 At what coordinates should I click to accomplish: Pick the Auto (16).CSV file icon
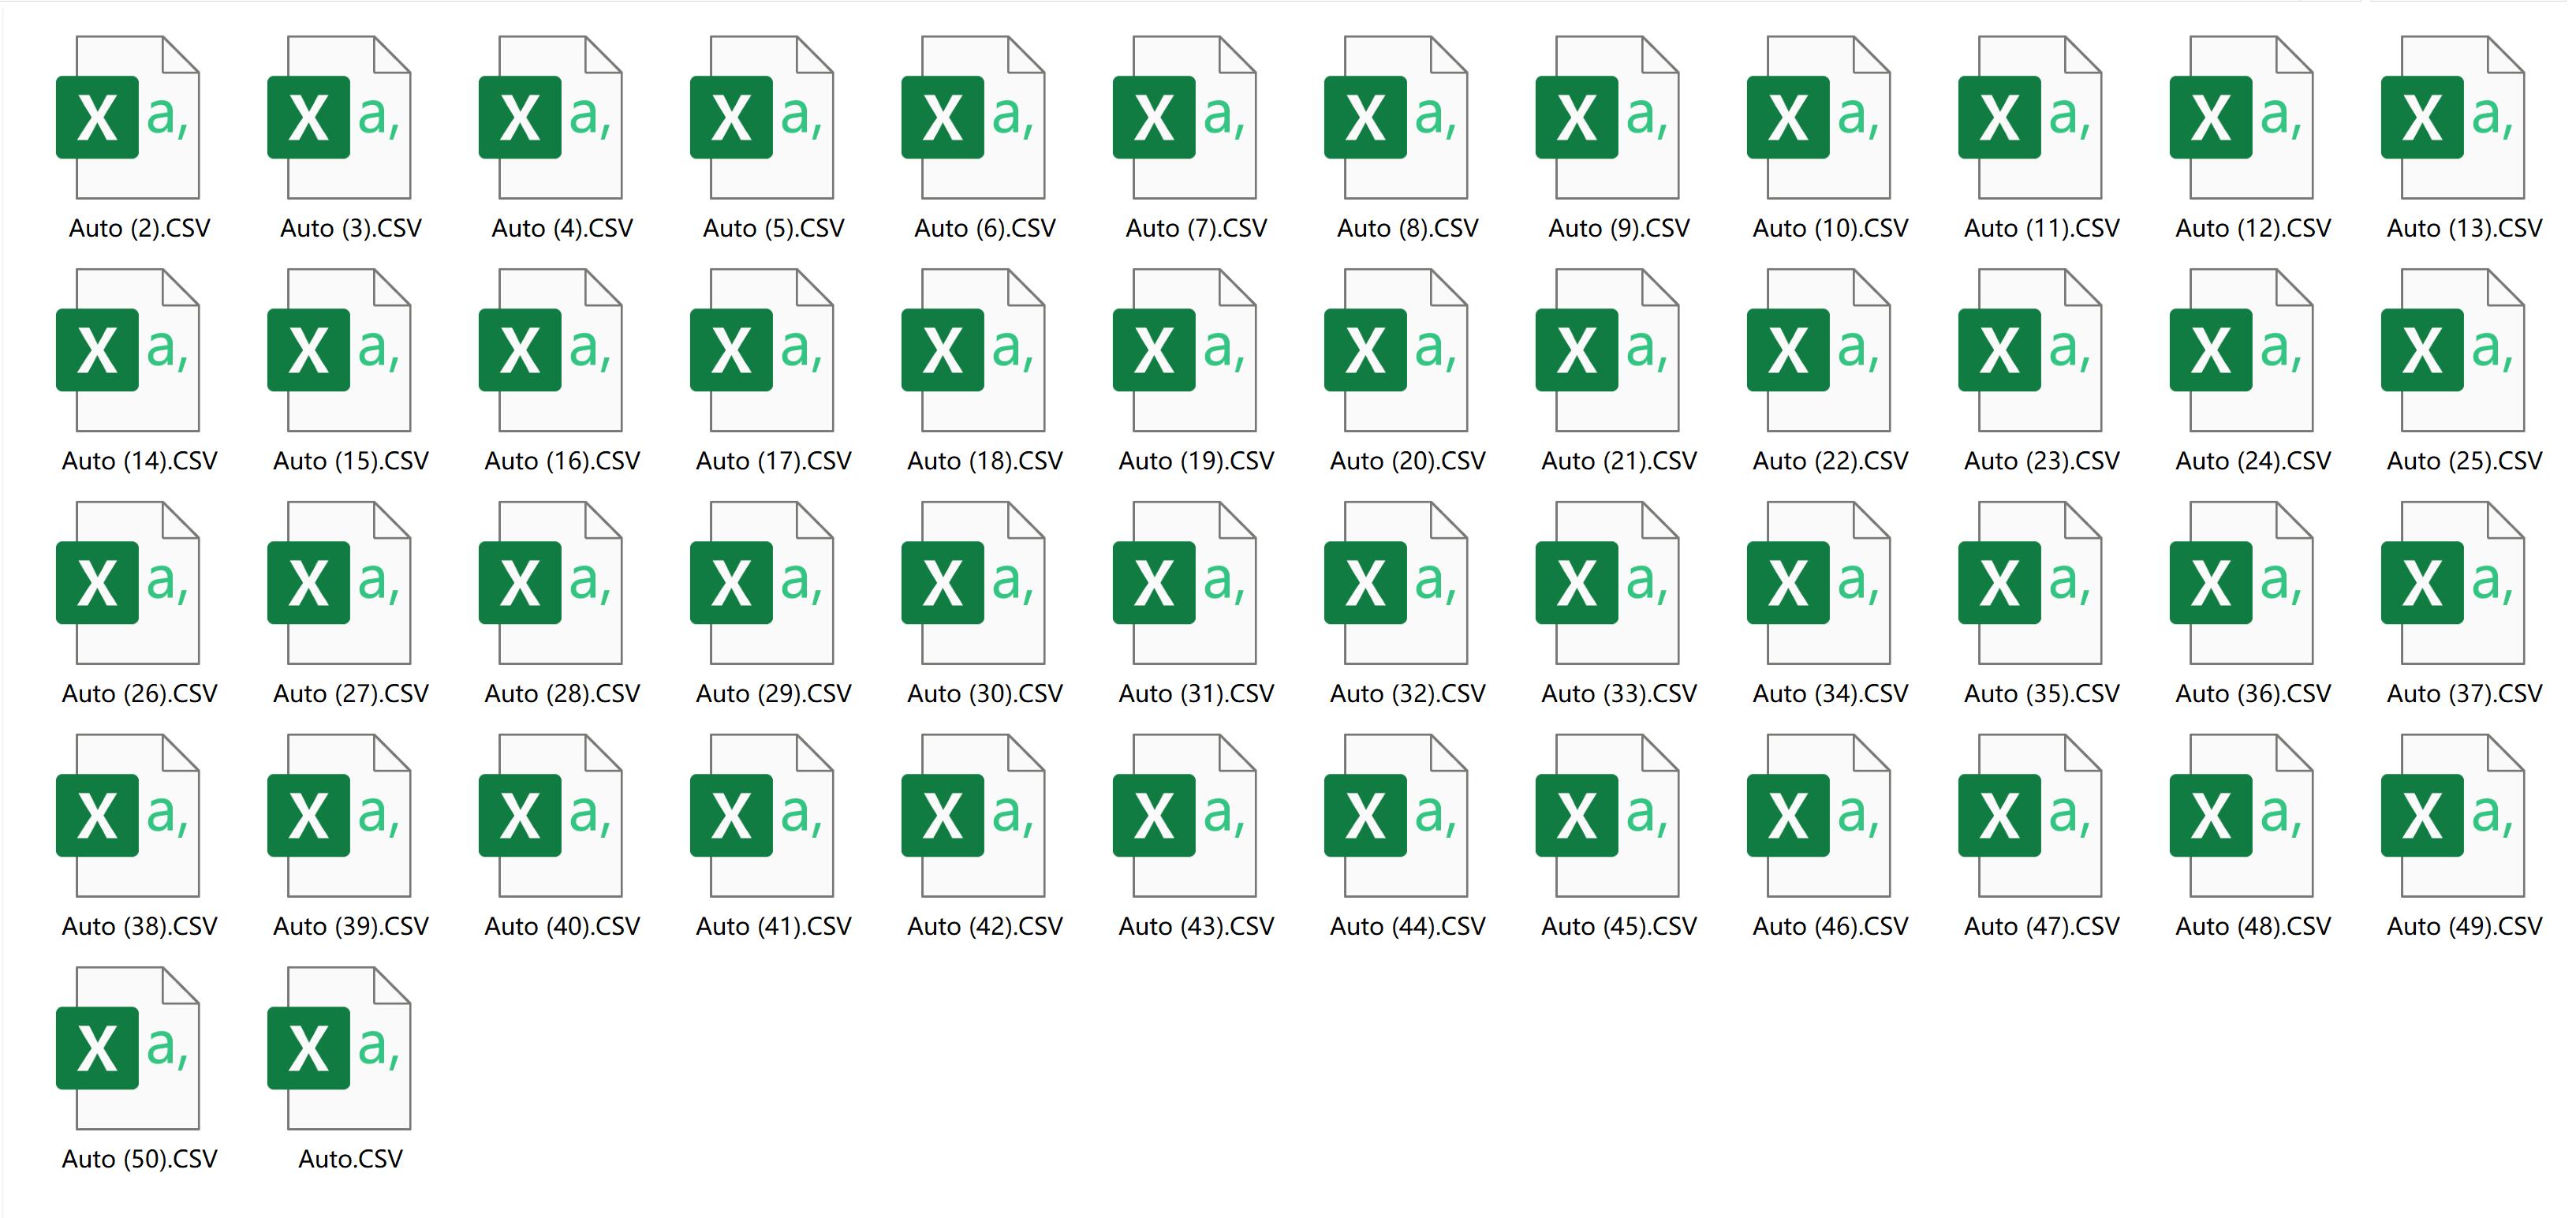pyautogui.click(x=551, y=350)
